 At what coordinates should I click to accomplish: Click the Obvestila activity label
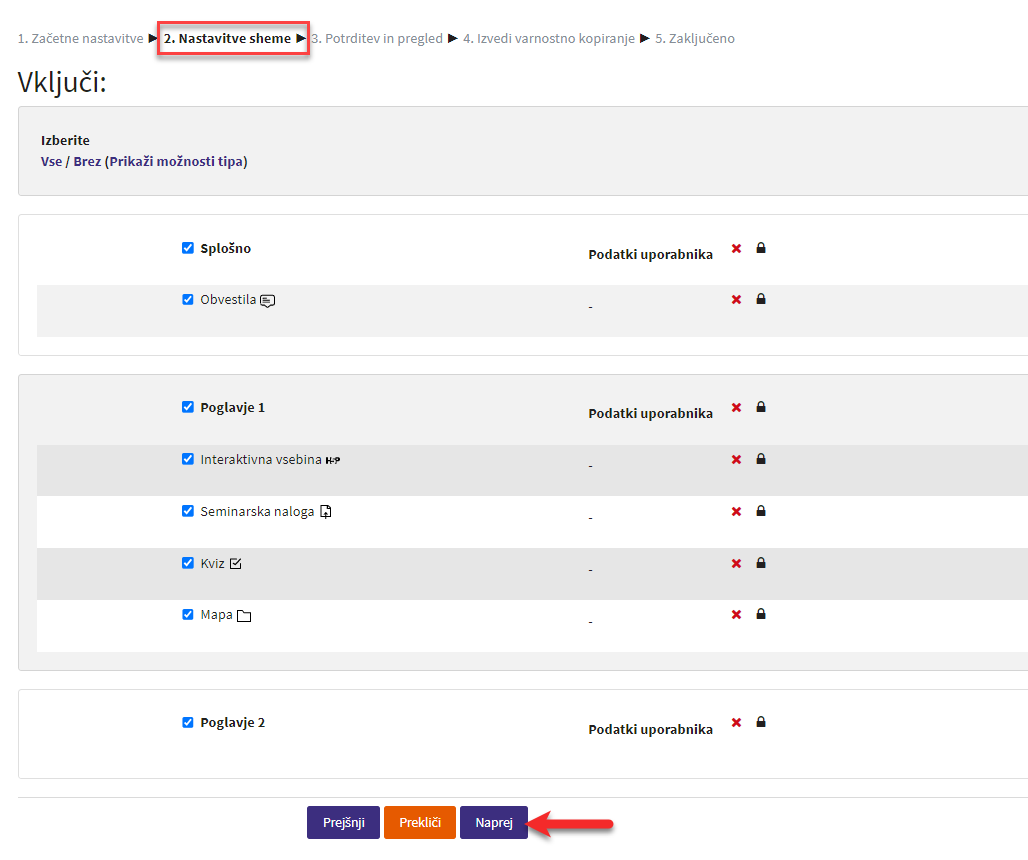[x=228, y=300]
